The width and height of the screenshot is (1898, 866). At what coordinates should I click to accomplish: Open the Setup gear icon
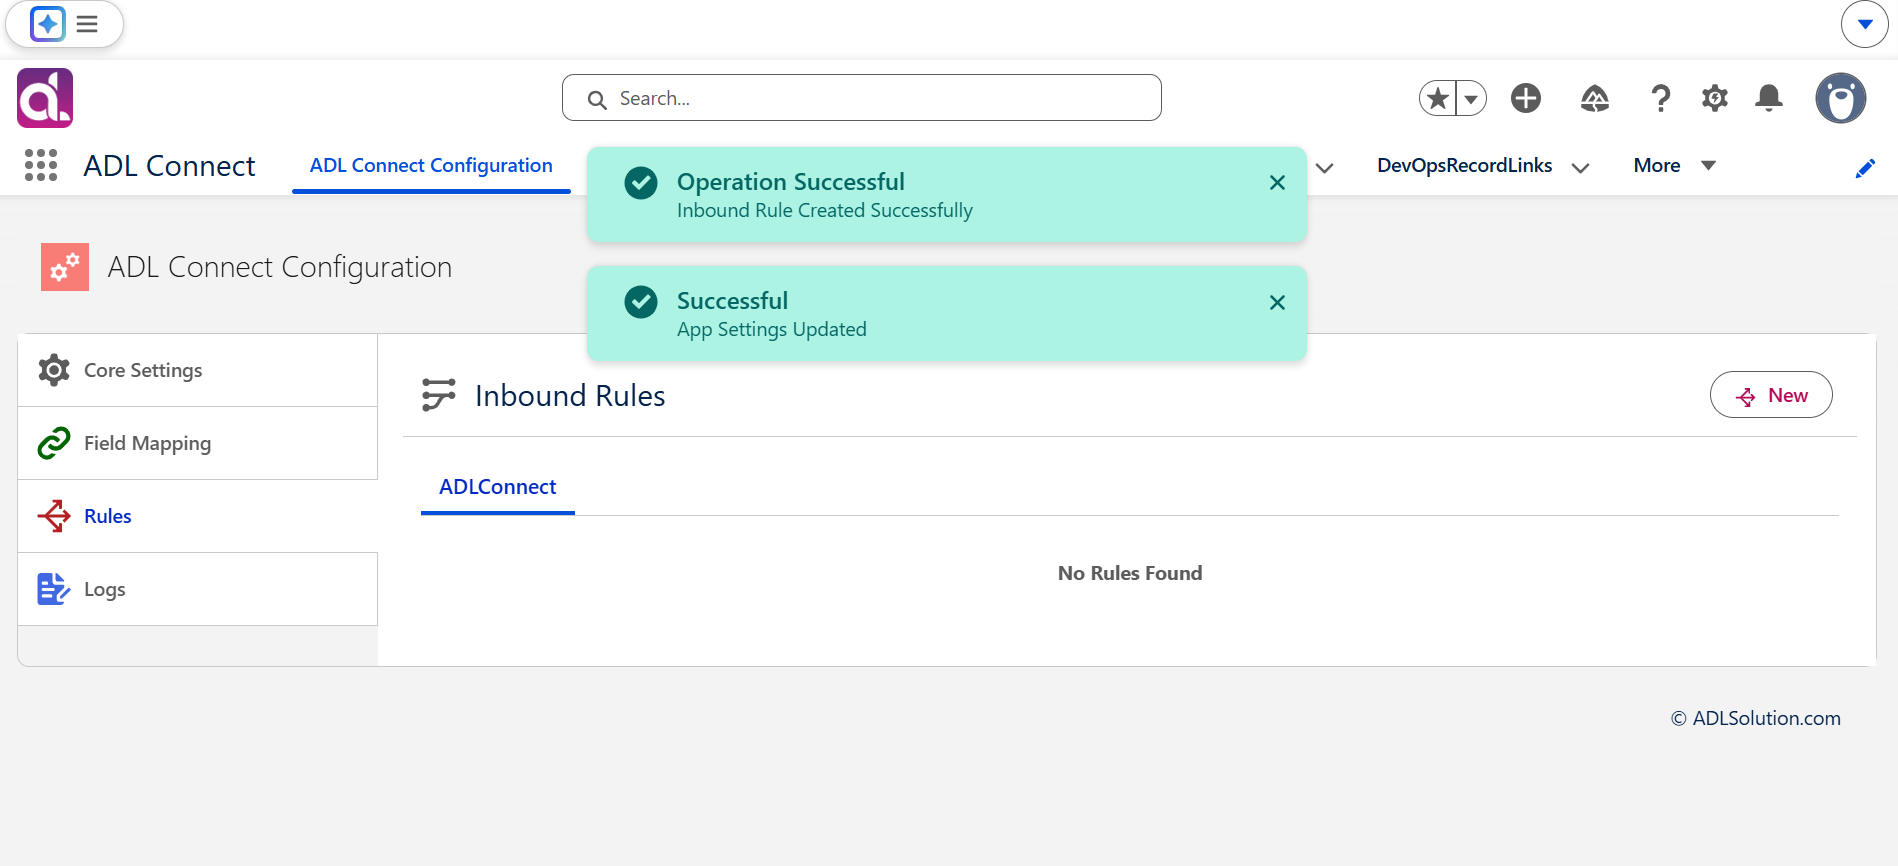tap(1715, 98)
